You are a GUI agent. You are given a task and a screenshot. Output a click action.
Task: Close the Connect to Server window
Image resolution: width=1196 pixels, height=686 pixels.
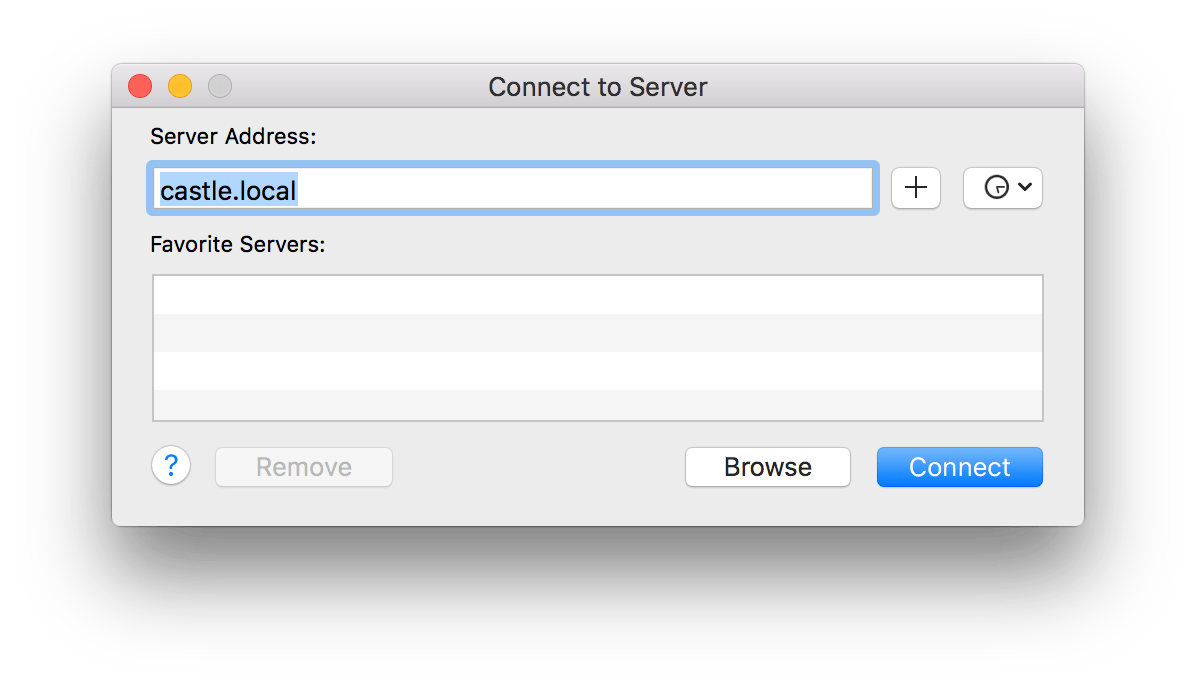140,87
